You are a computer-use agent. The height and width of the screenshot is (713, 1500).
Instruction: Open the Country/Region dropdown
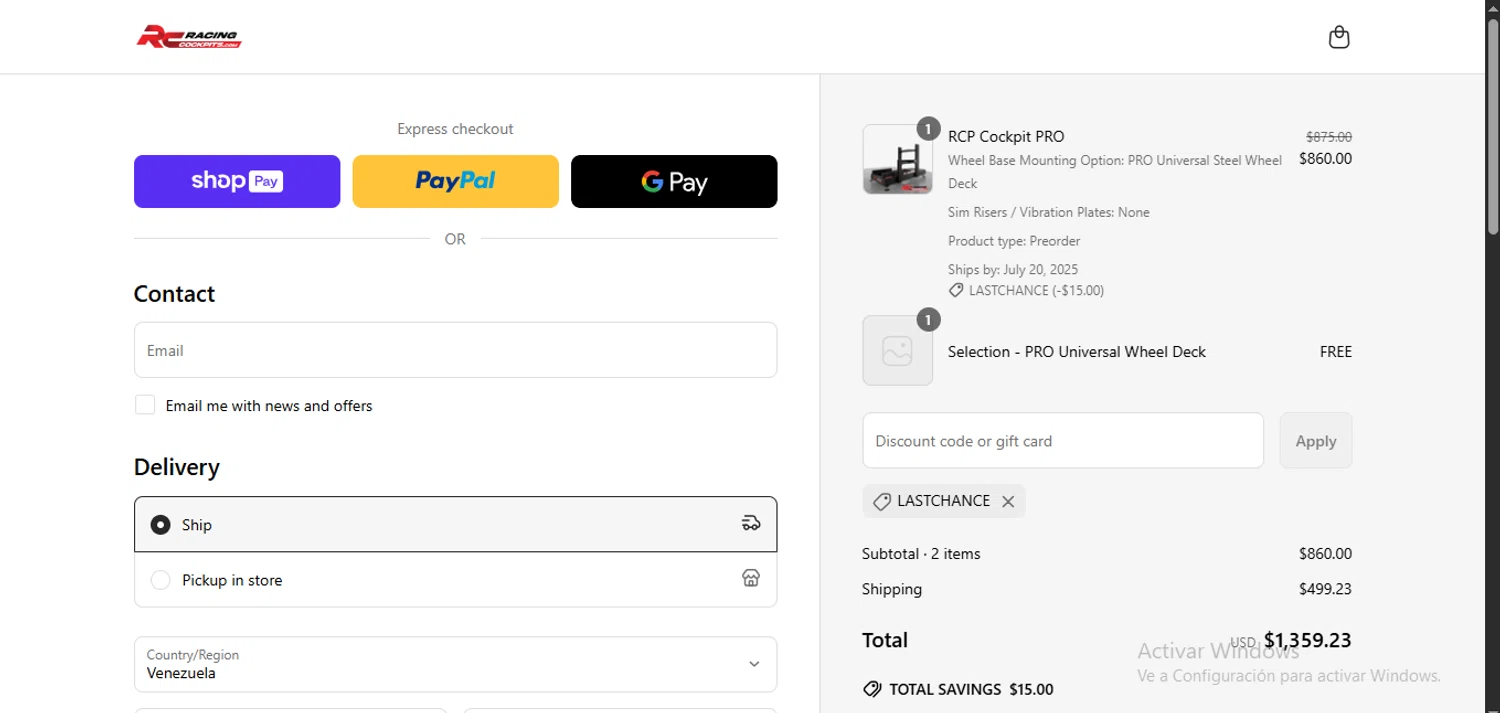455,664
